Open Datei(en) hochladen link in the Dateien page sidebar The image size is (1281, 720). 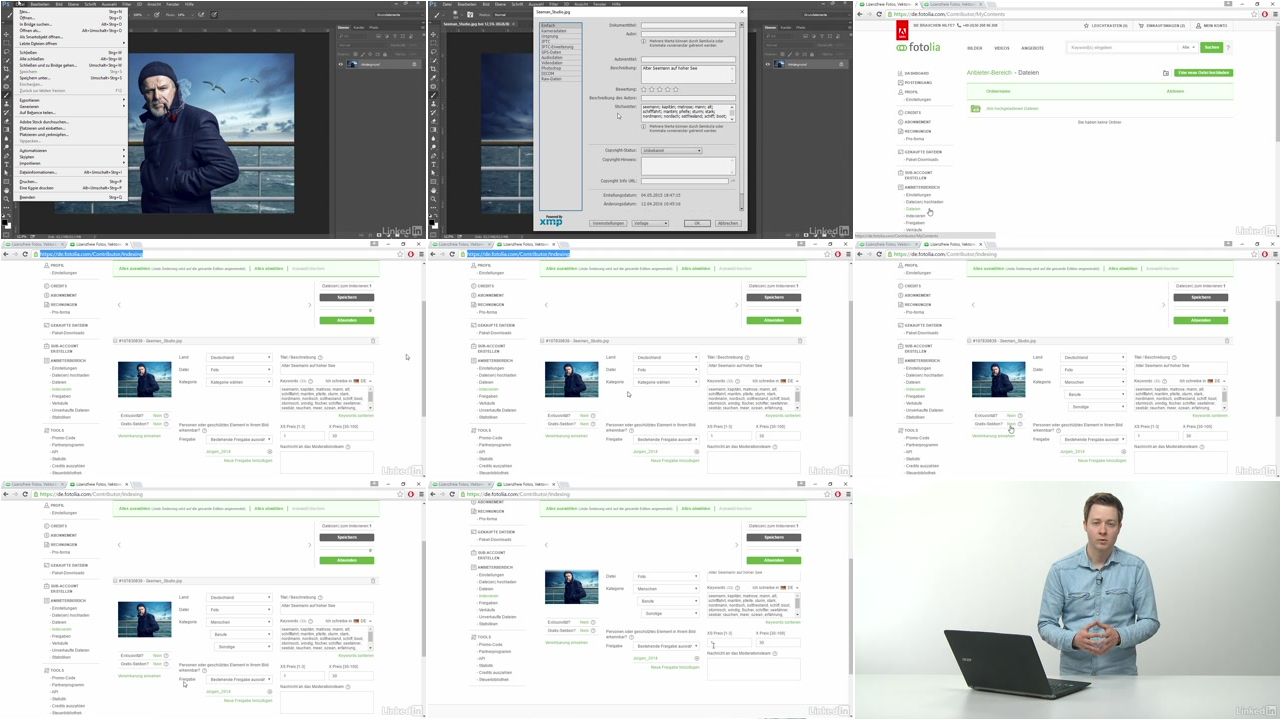pos(925,202)
